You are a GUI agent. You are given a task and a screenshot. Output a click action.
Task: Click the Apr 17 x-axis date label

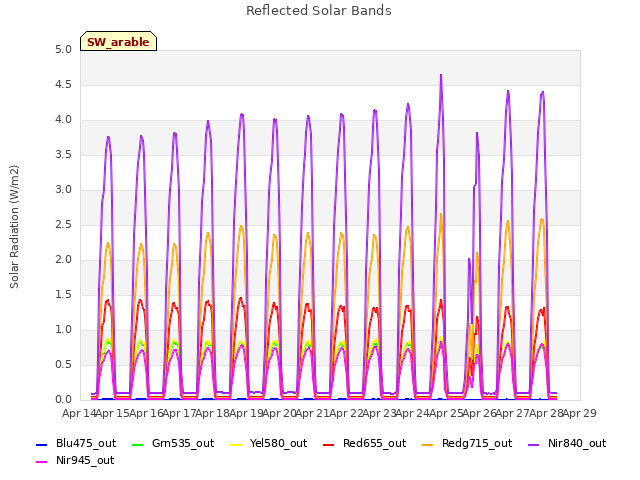point(179,413)
